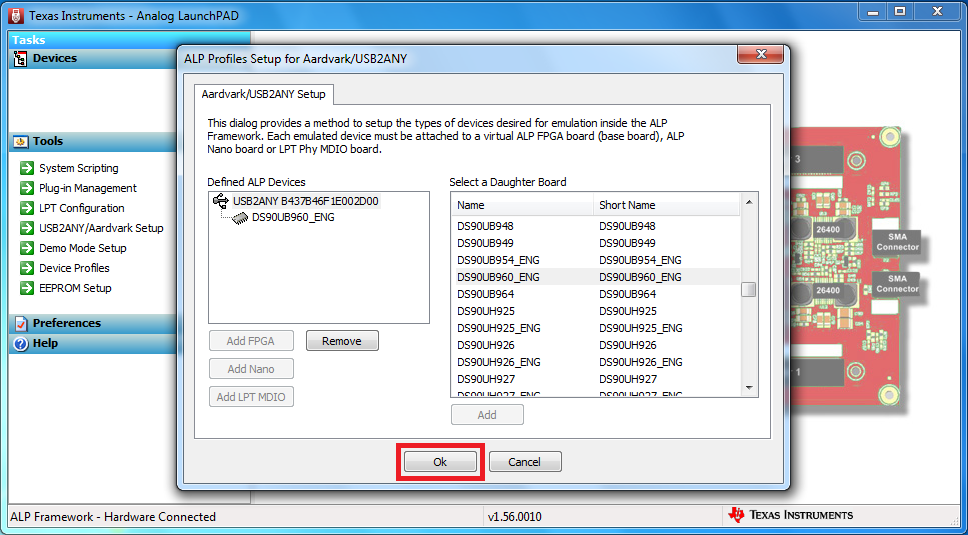The image size is (968, 535).
Task: Click the Remove button
Action: (x=342, y=341)
